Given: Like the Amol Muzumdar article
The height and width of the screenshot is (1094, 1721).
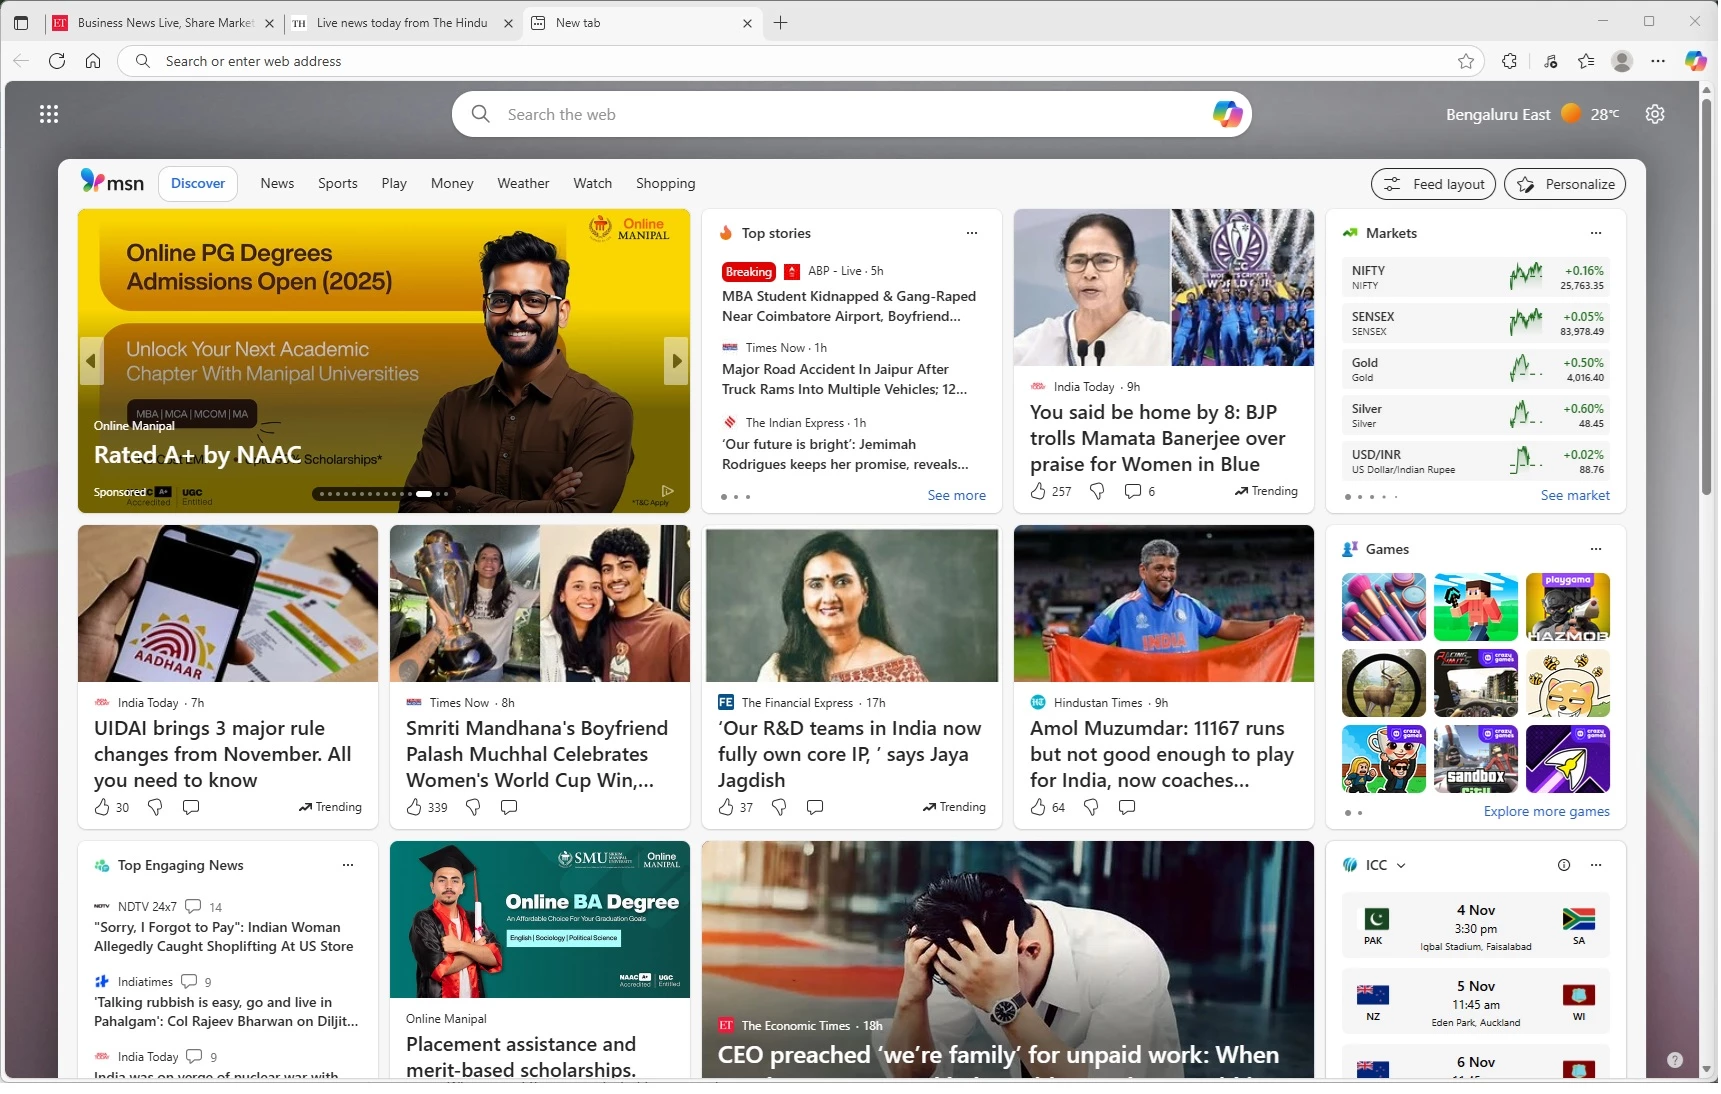Looking at the screenshot, I should [1038, 807].
